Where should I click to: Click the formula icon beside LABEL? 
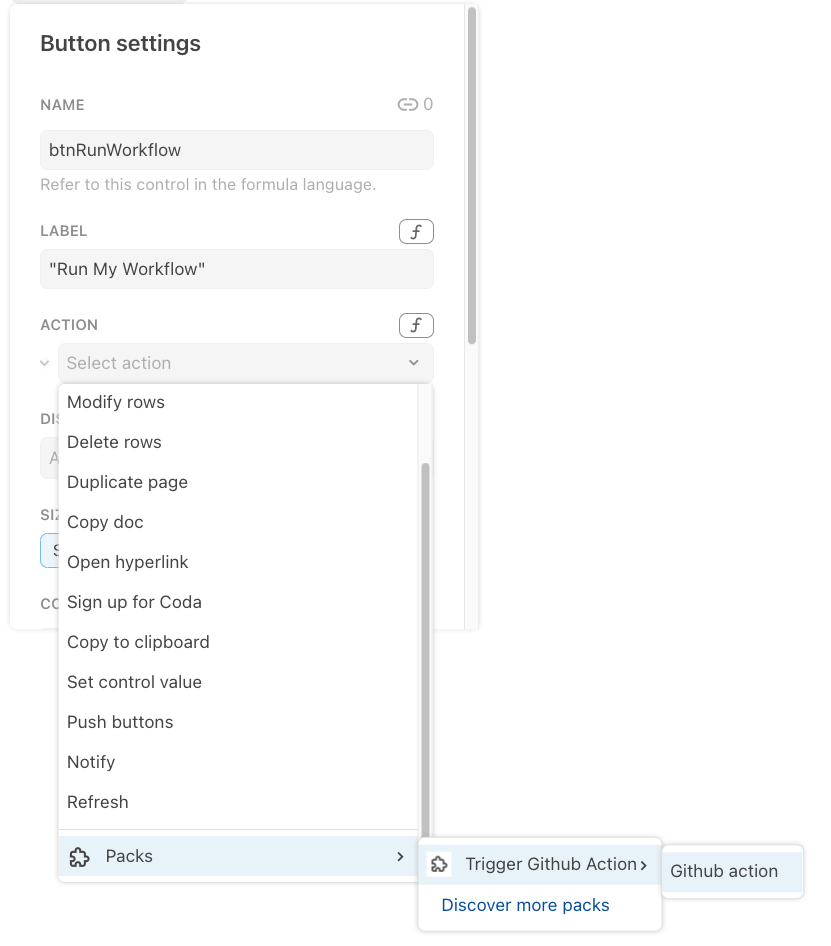(416, 232)
